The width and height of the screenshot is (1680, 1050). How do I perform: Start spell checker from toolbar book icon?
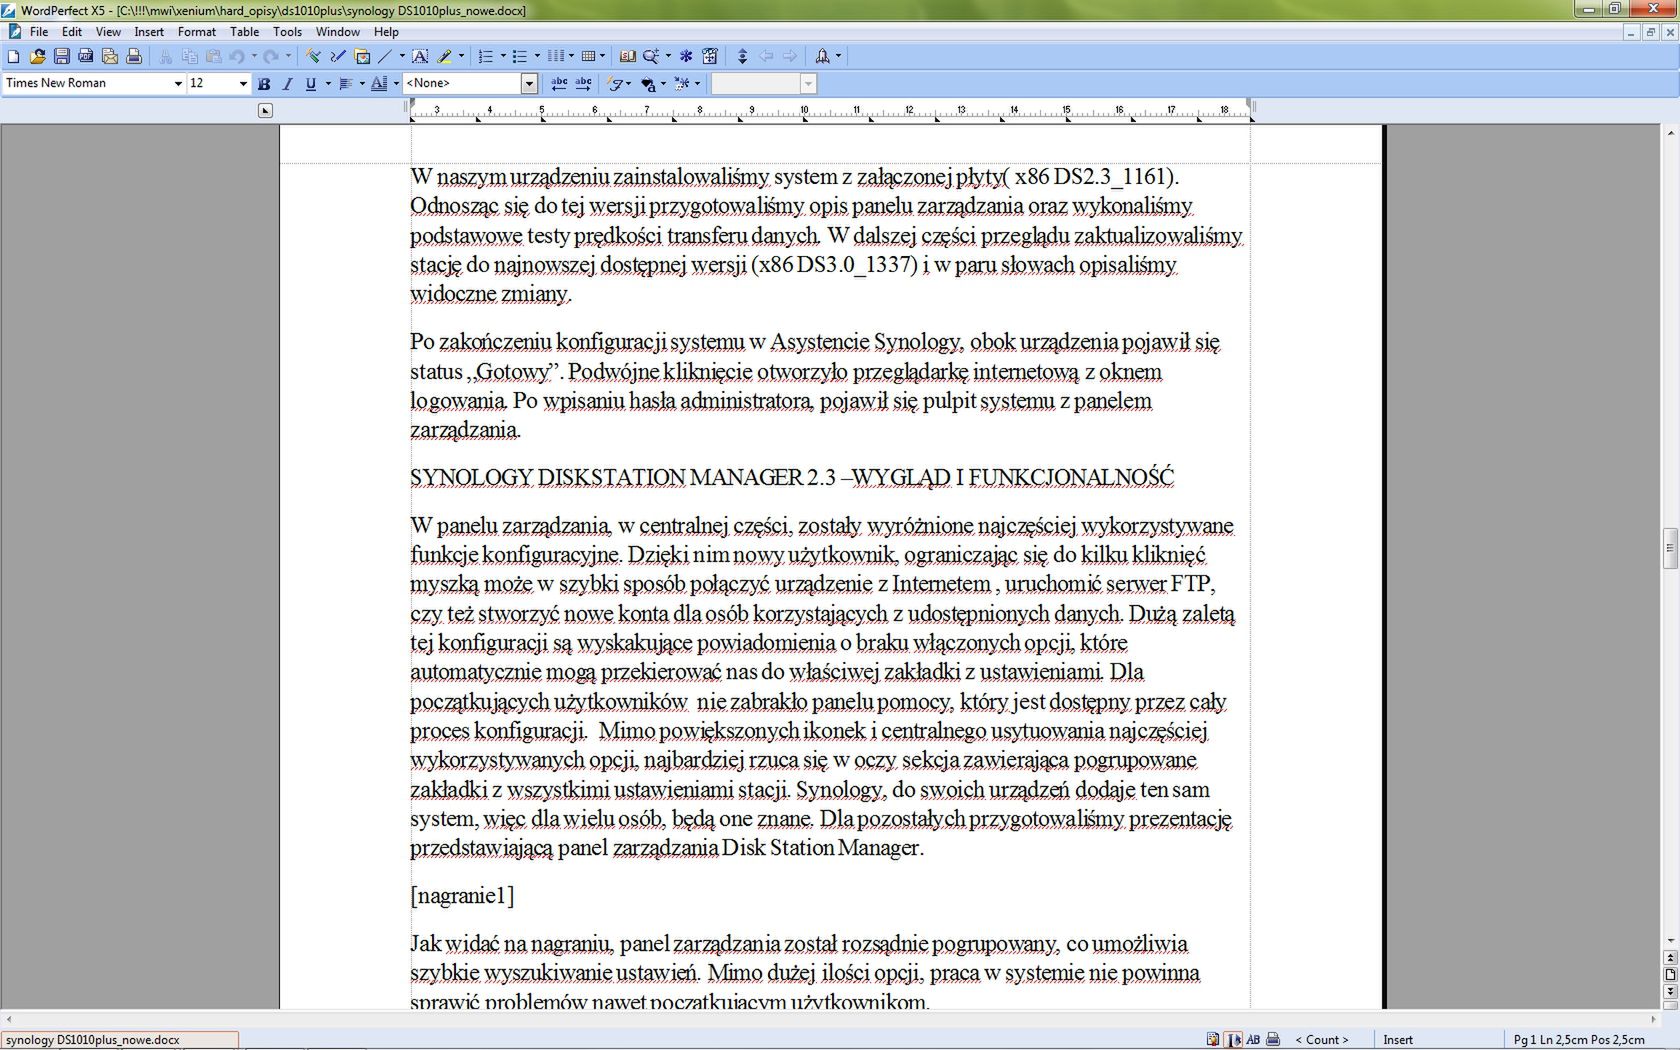[x=628, y=57]
